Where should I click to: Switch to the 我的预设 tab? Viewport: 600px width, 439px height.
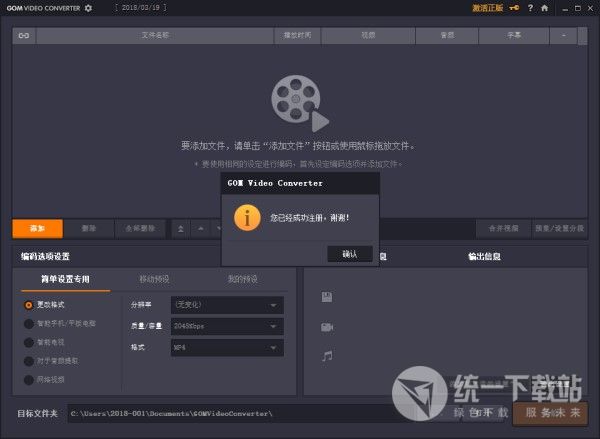pos(242,279)
